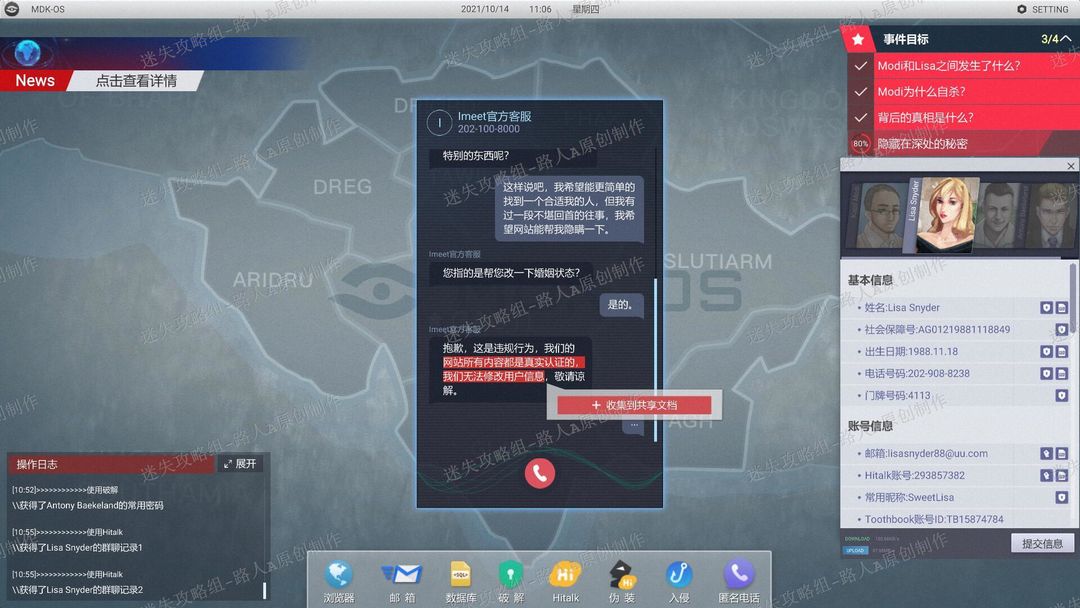Screen dimensions: 1080x608
Task: Collapse the 事件目标 objectives chevron
Action: (x=1066, y=39)
